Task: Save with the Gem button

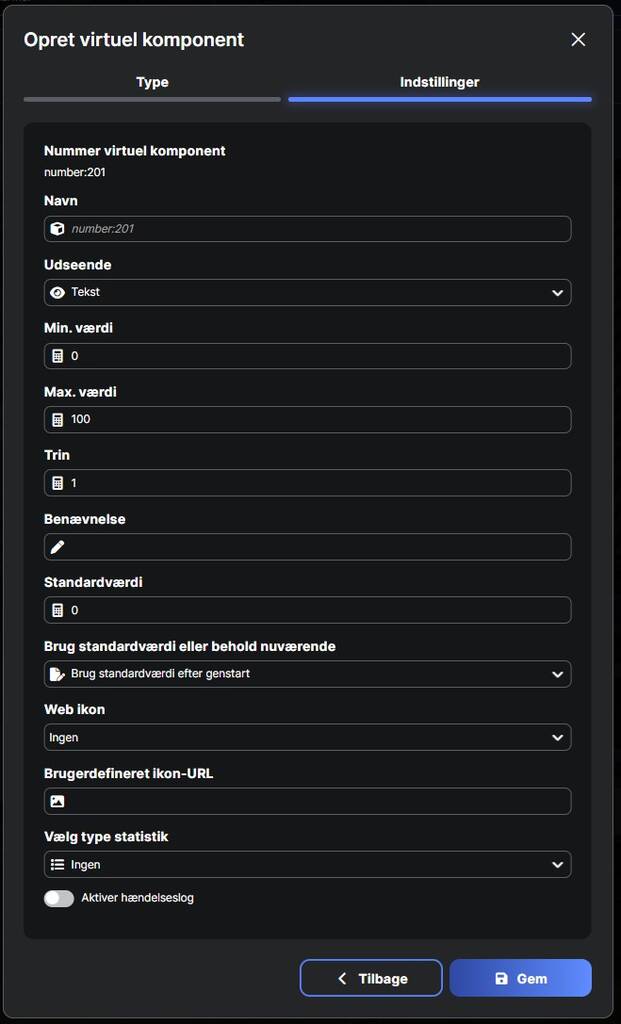Action: click(520, 978)
